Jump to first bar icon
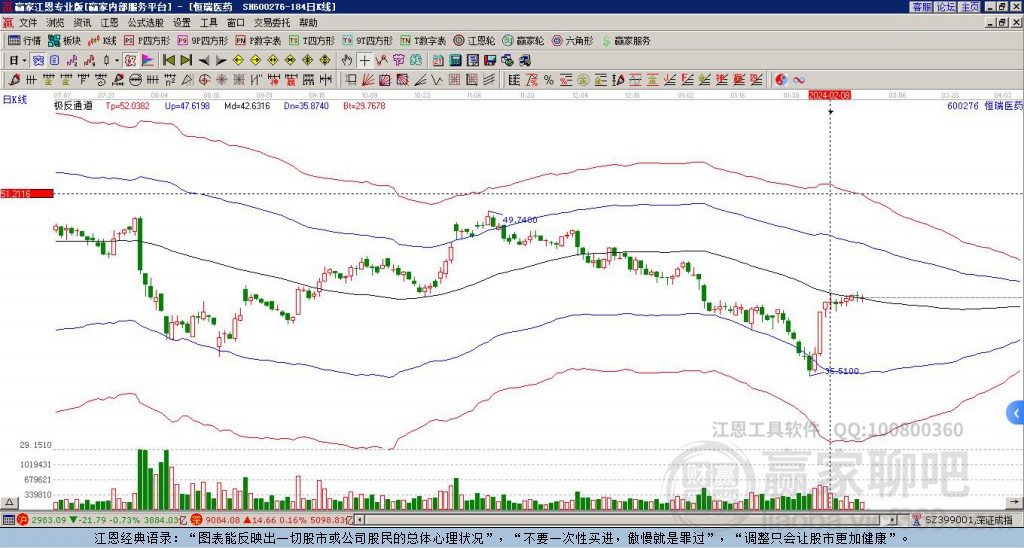Viewport: 1024px width, 548px height. click(168, 61)
